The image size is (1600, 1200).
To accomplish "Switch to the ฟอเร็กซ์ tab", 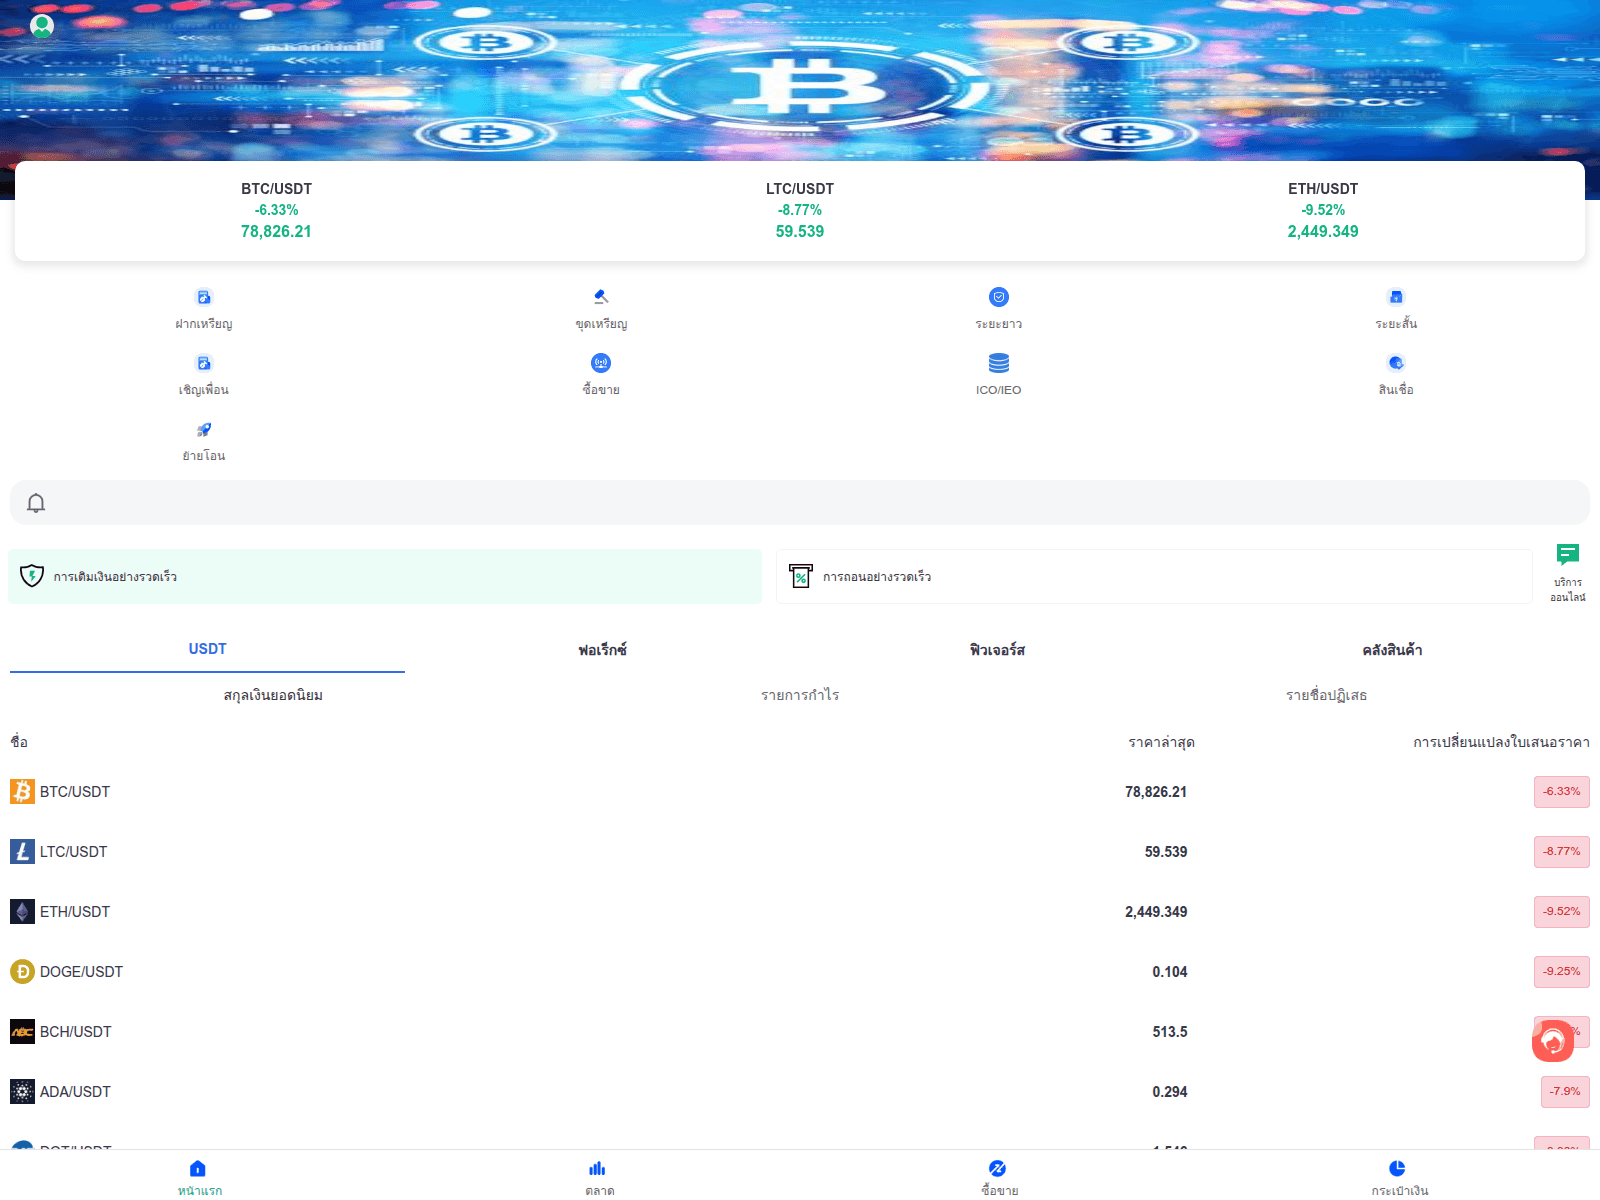I will coord(601,649).
